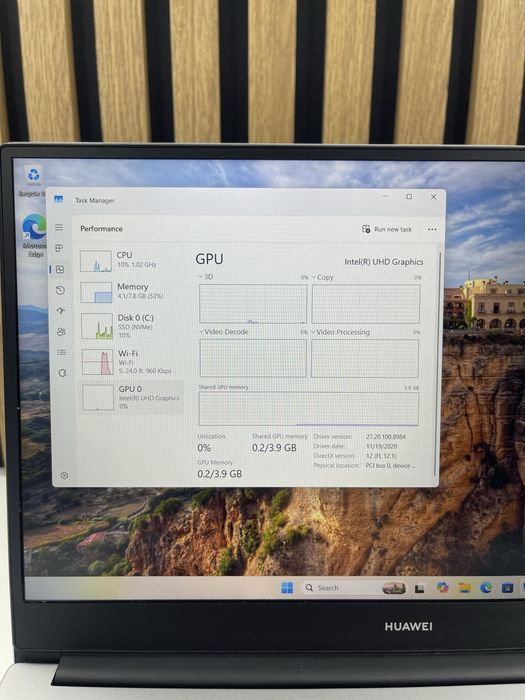Viewport: 525px width, 700px height.
Task: Open the Video Decode engine dropdown
Action: pos(224,332)
